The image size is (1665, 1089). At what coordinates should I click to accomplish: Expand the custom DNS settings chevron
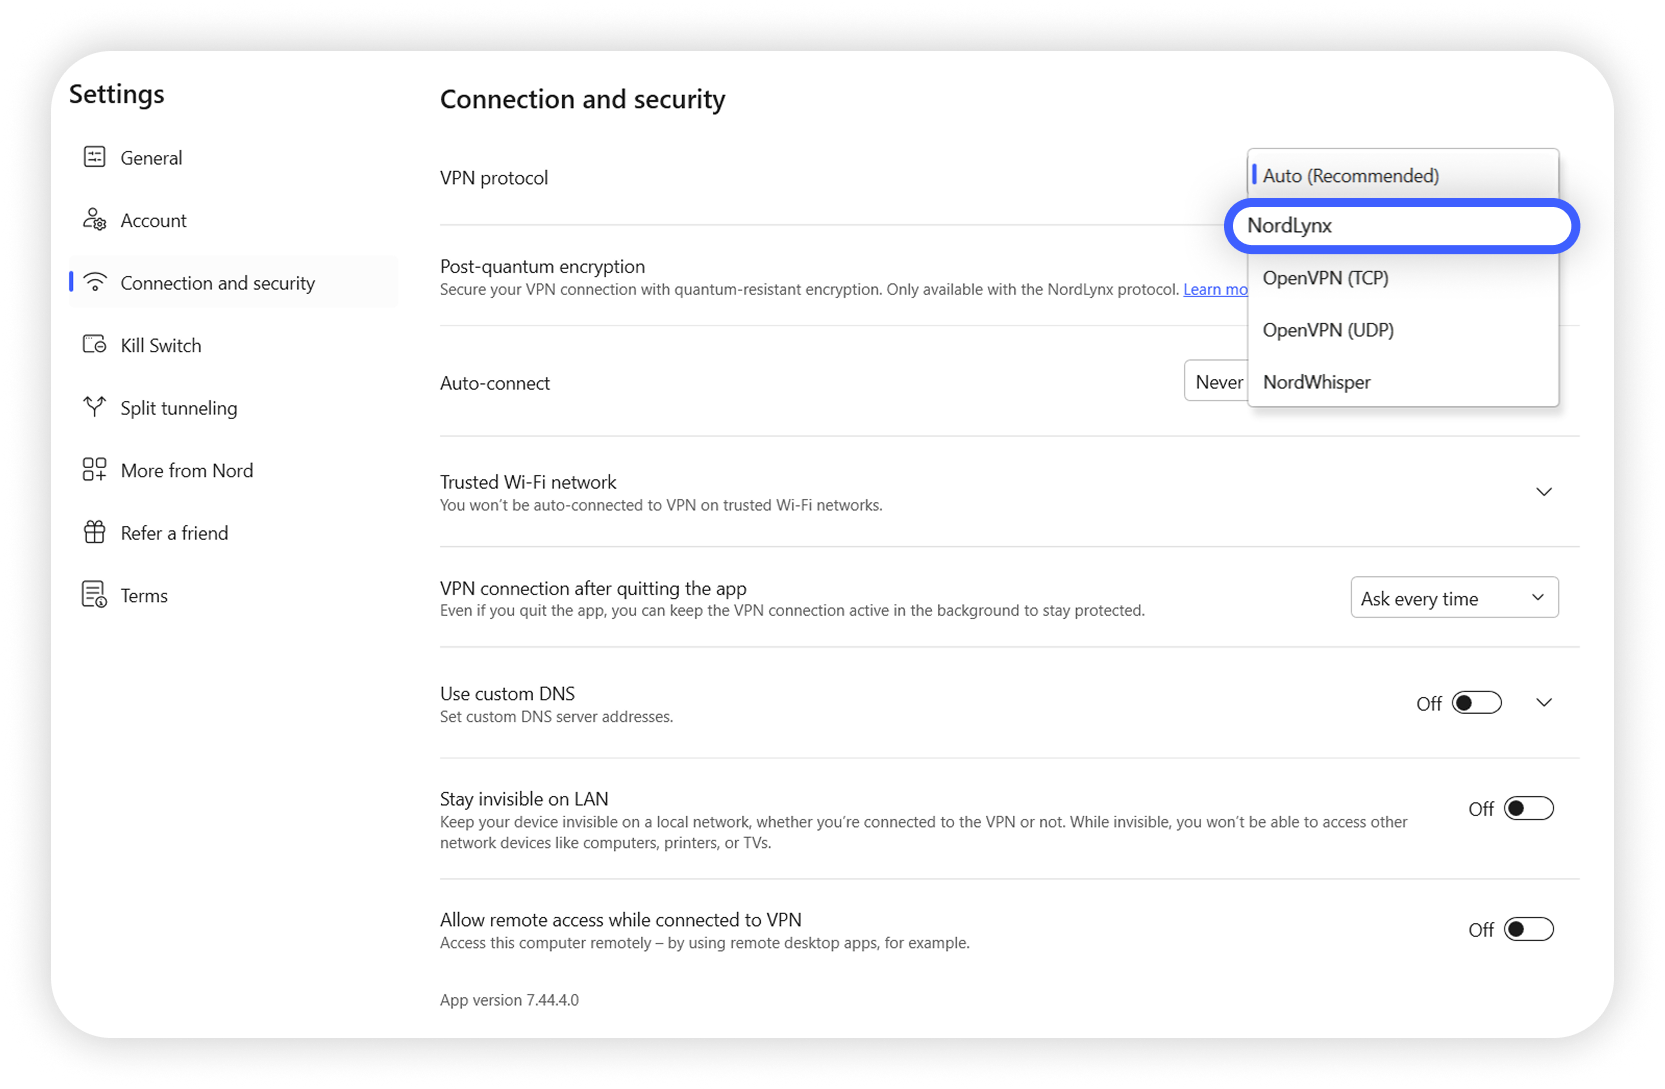(x=1543, y=702)
